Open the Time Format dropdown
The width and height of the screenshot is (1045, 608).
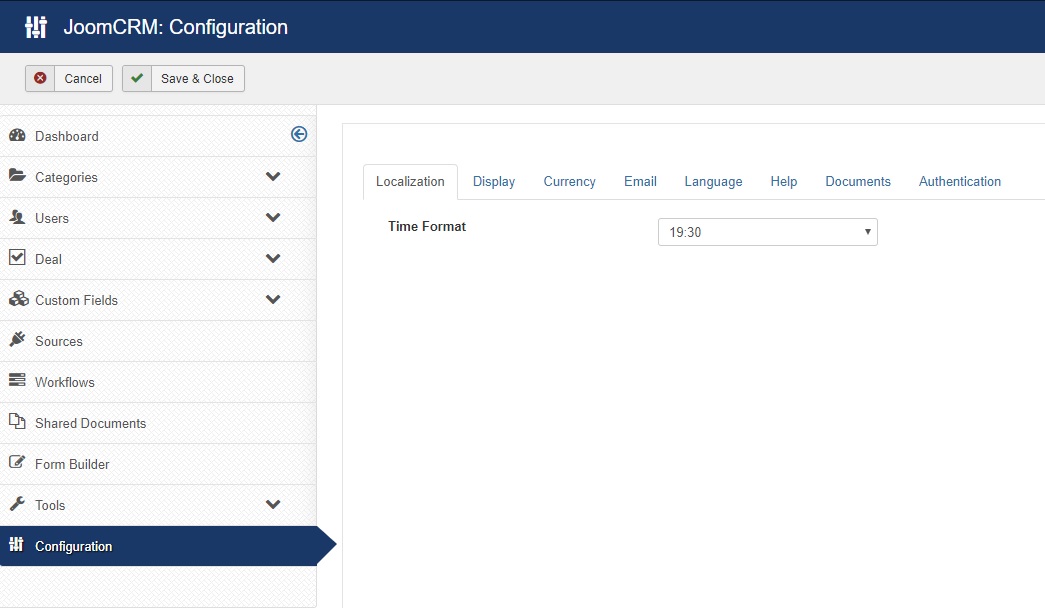coord(768,232)
